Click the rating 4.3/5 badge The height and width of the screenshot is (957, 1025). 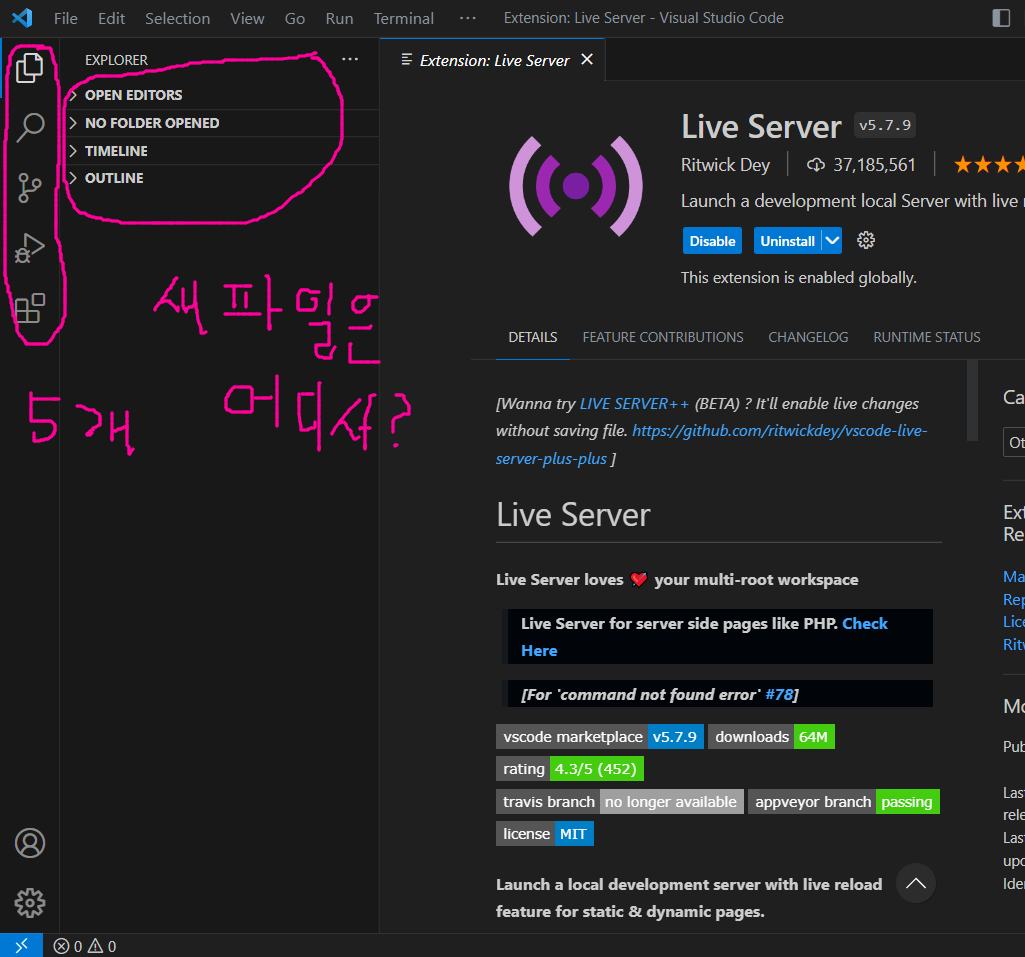tap(569, 769)
